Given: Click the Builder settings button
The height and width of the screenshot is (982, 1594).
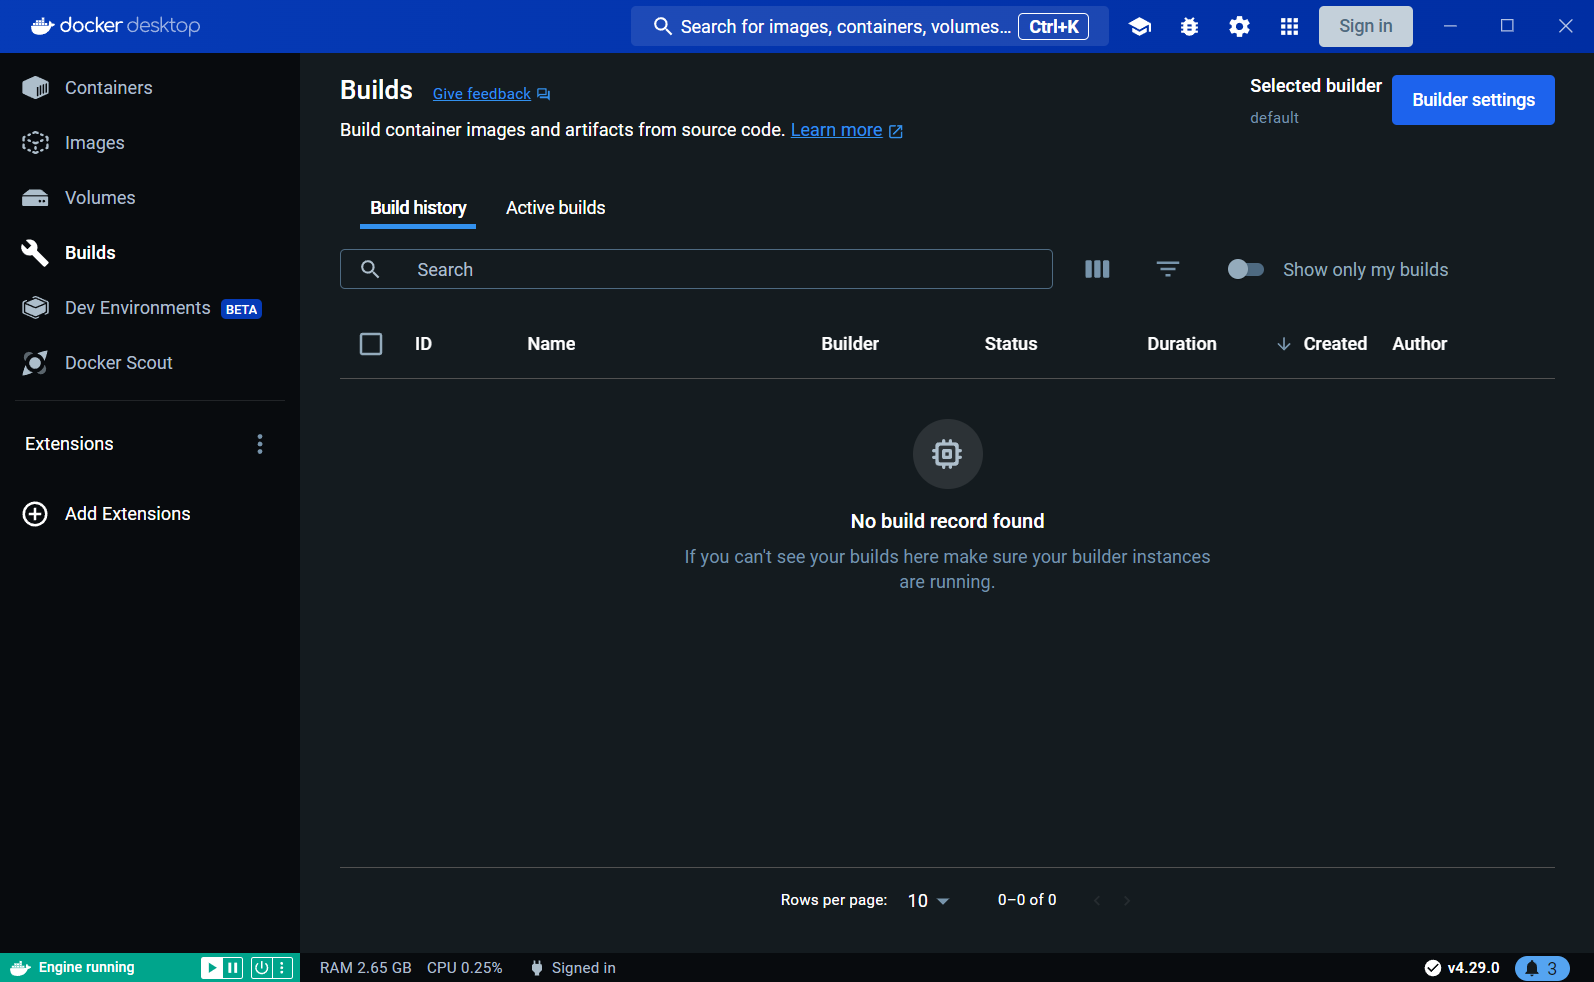Looking at the screenshot, I should (x=1472, y=100).
